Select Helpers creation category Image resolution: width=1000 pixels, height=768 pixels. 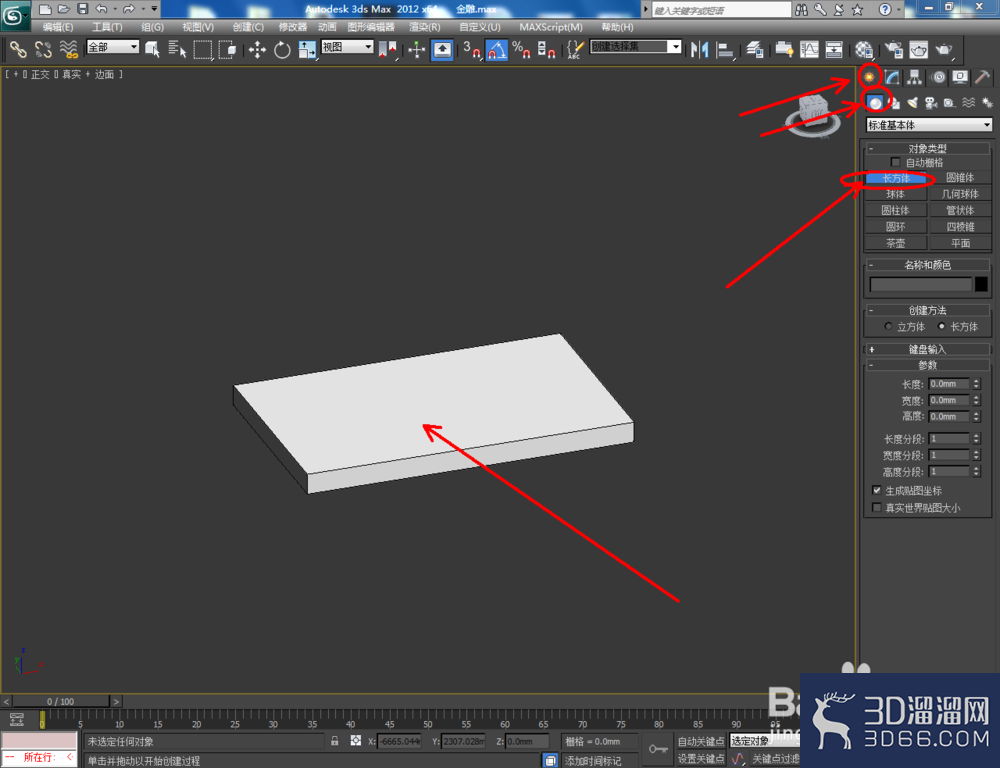pos(950,103)
